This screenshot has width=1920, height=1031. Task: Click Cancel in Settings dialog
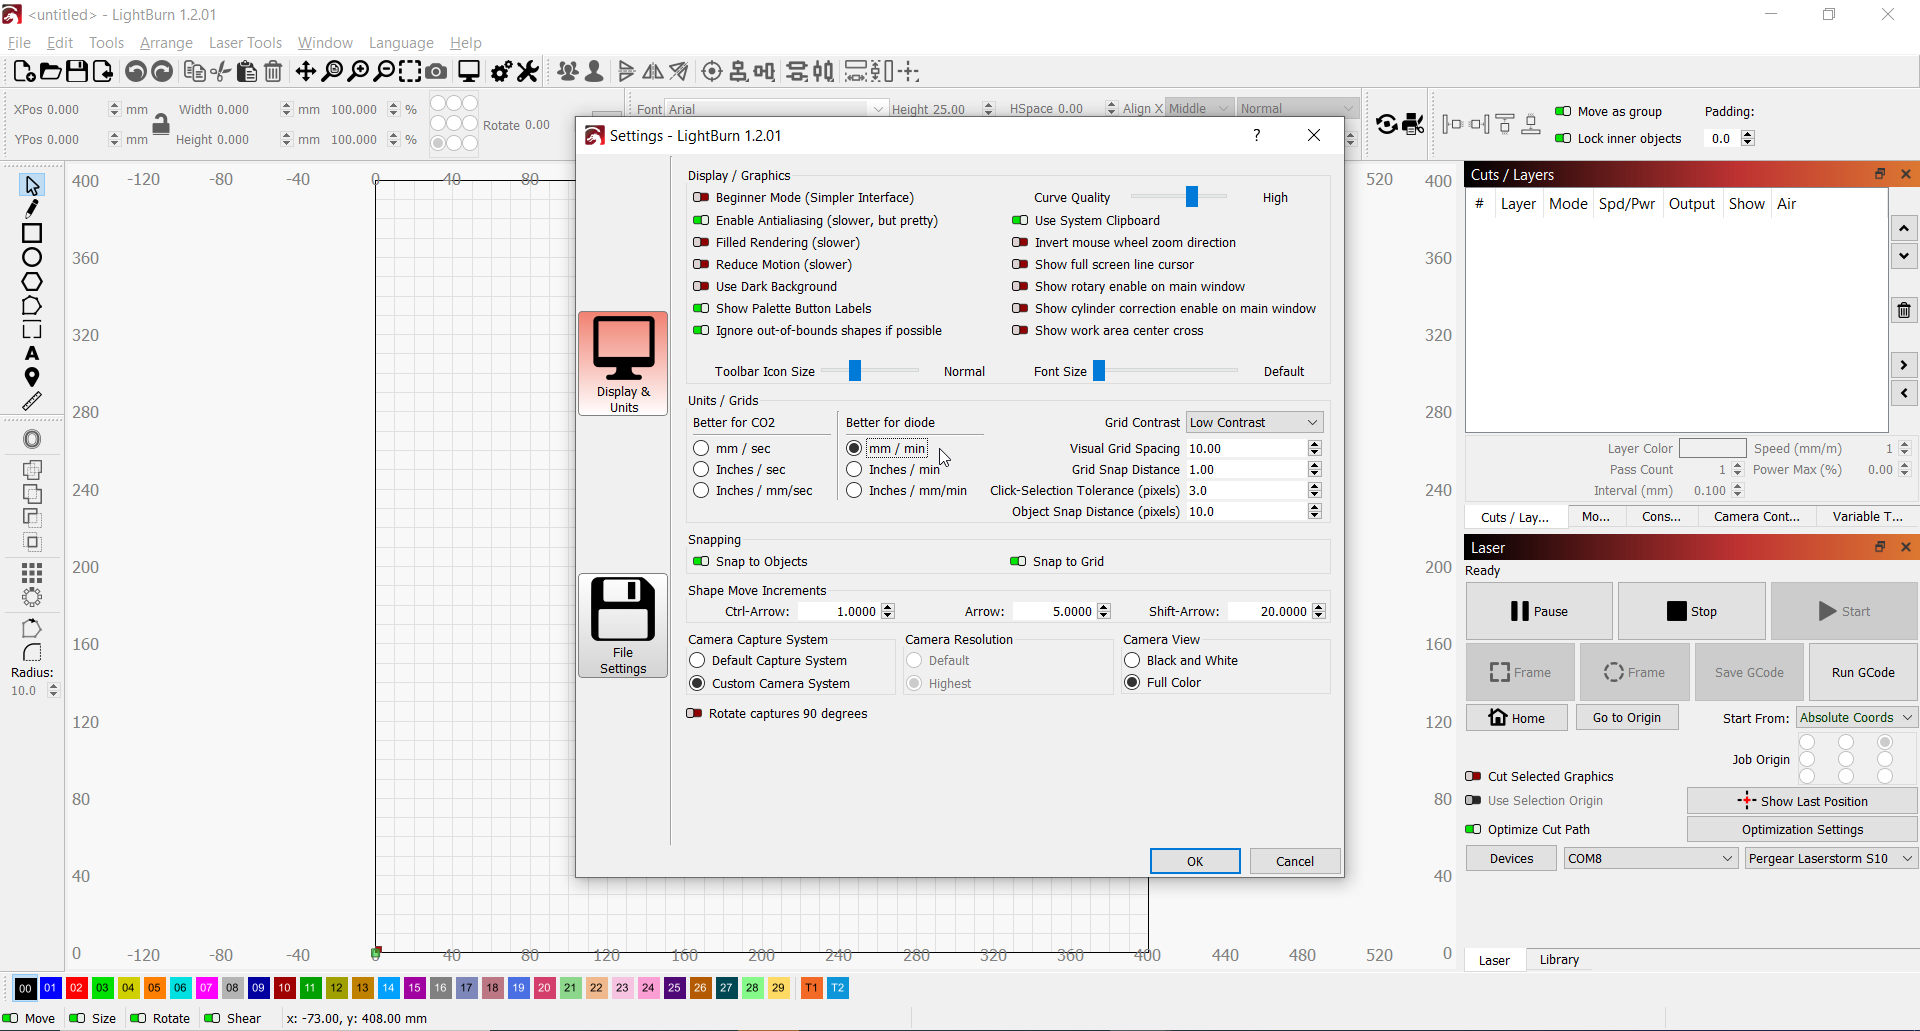pos(1295,862)
